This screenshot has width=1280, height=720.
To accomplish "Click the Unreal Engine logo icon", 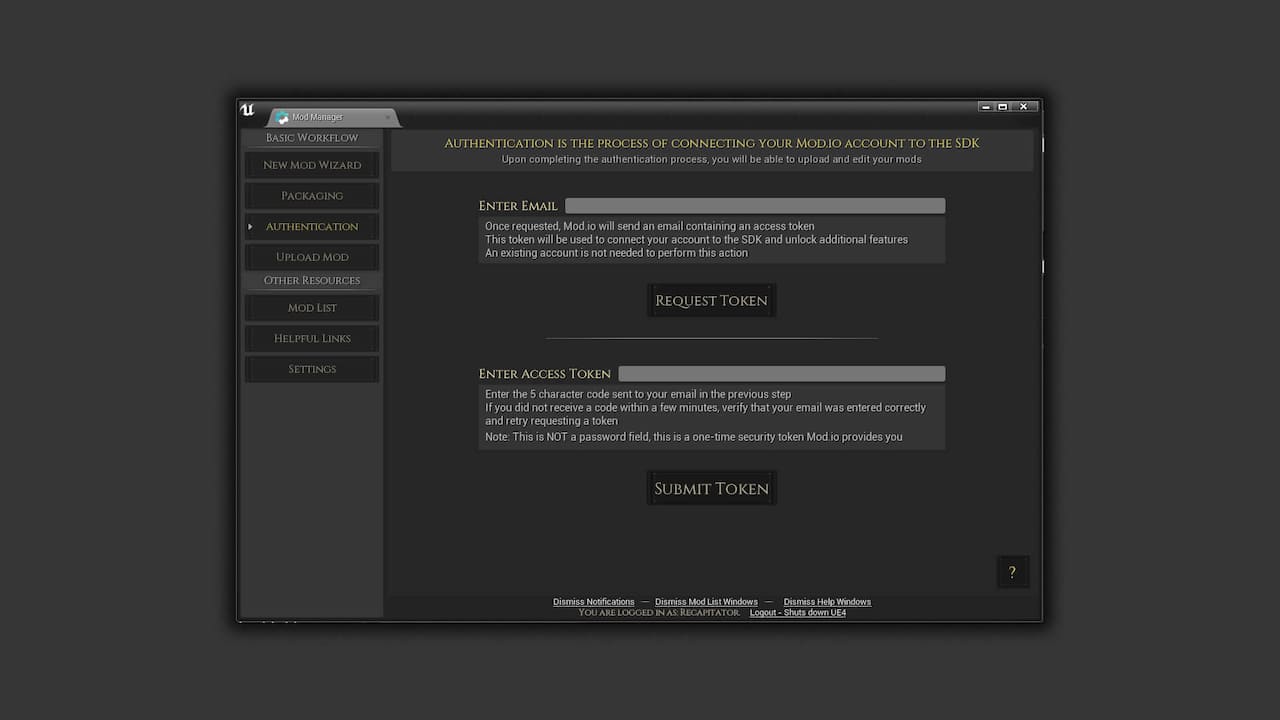I will (x=248, y=110).
